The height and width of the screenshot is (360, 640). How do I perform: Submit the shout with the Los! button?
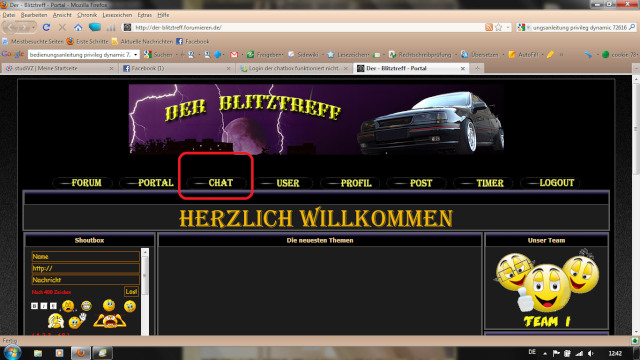tap(131, 291)
